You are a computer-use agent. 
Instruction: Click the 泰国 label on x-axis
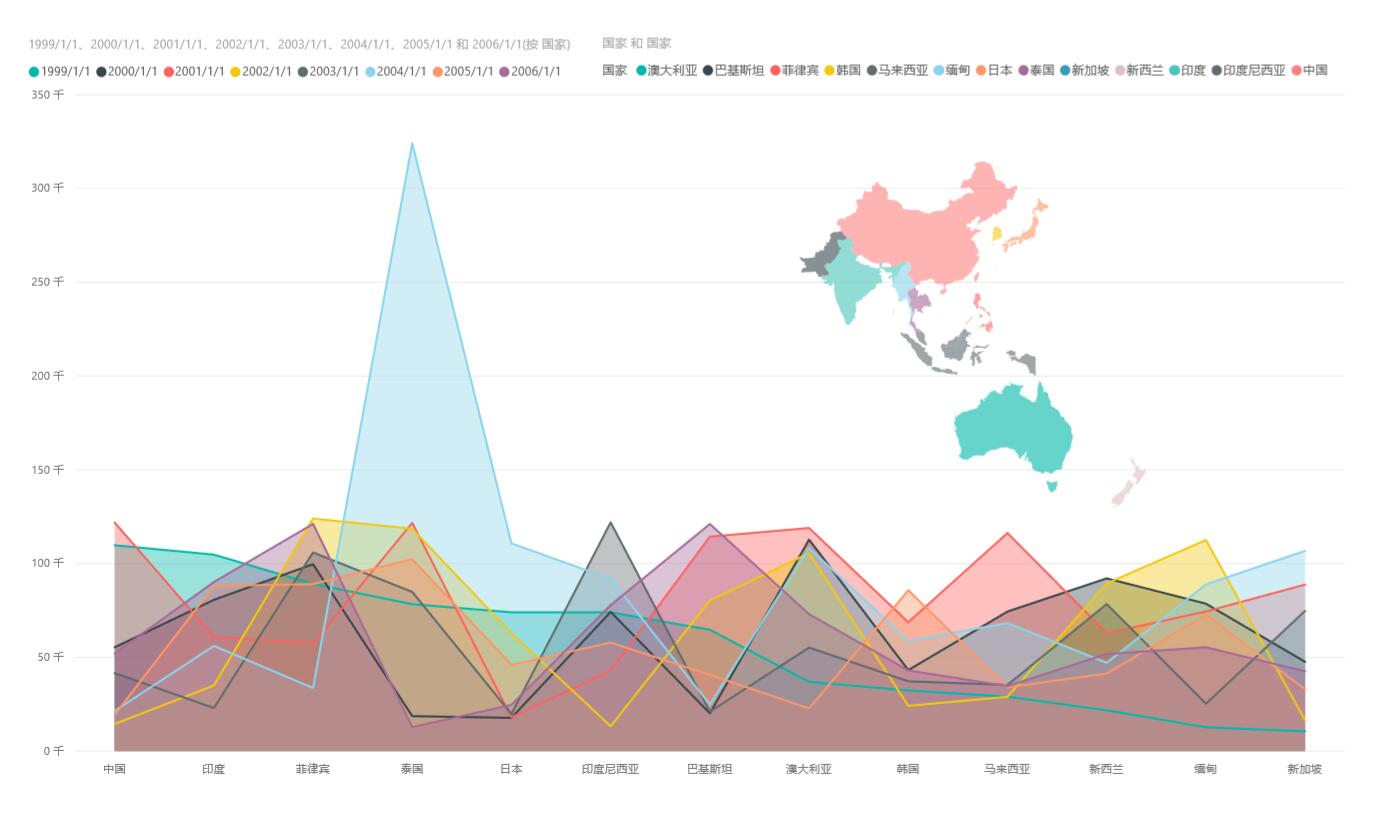pos(412,770)
